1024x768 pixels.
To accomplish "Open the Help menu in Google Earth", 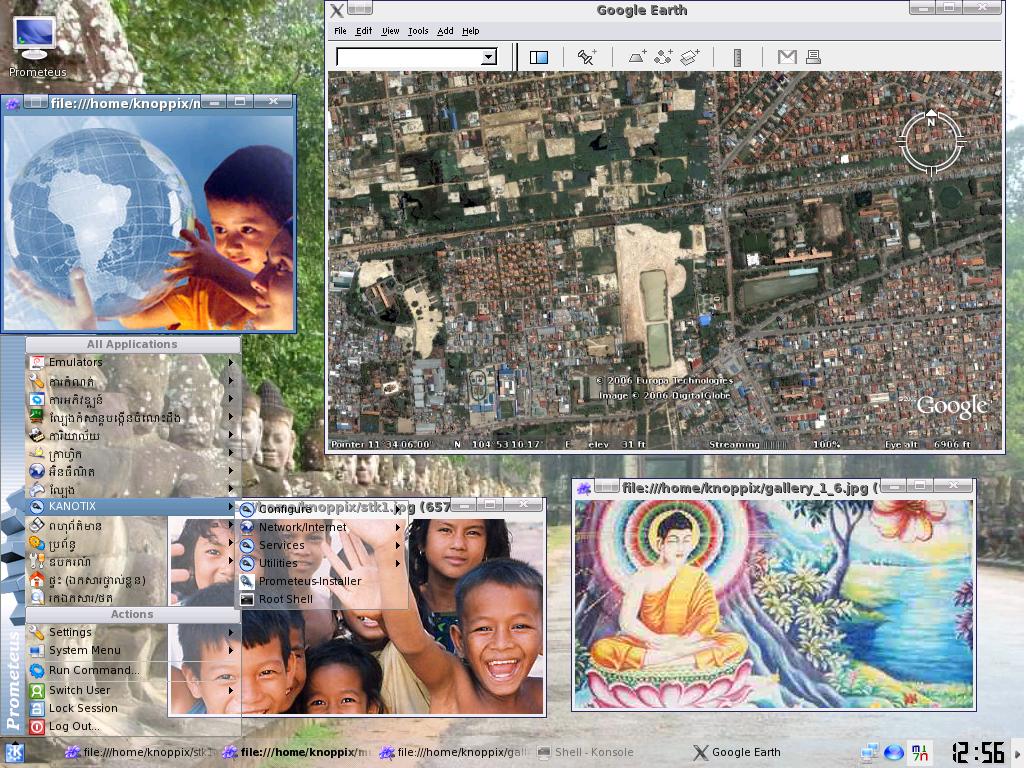I will click(470, 31).
